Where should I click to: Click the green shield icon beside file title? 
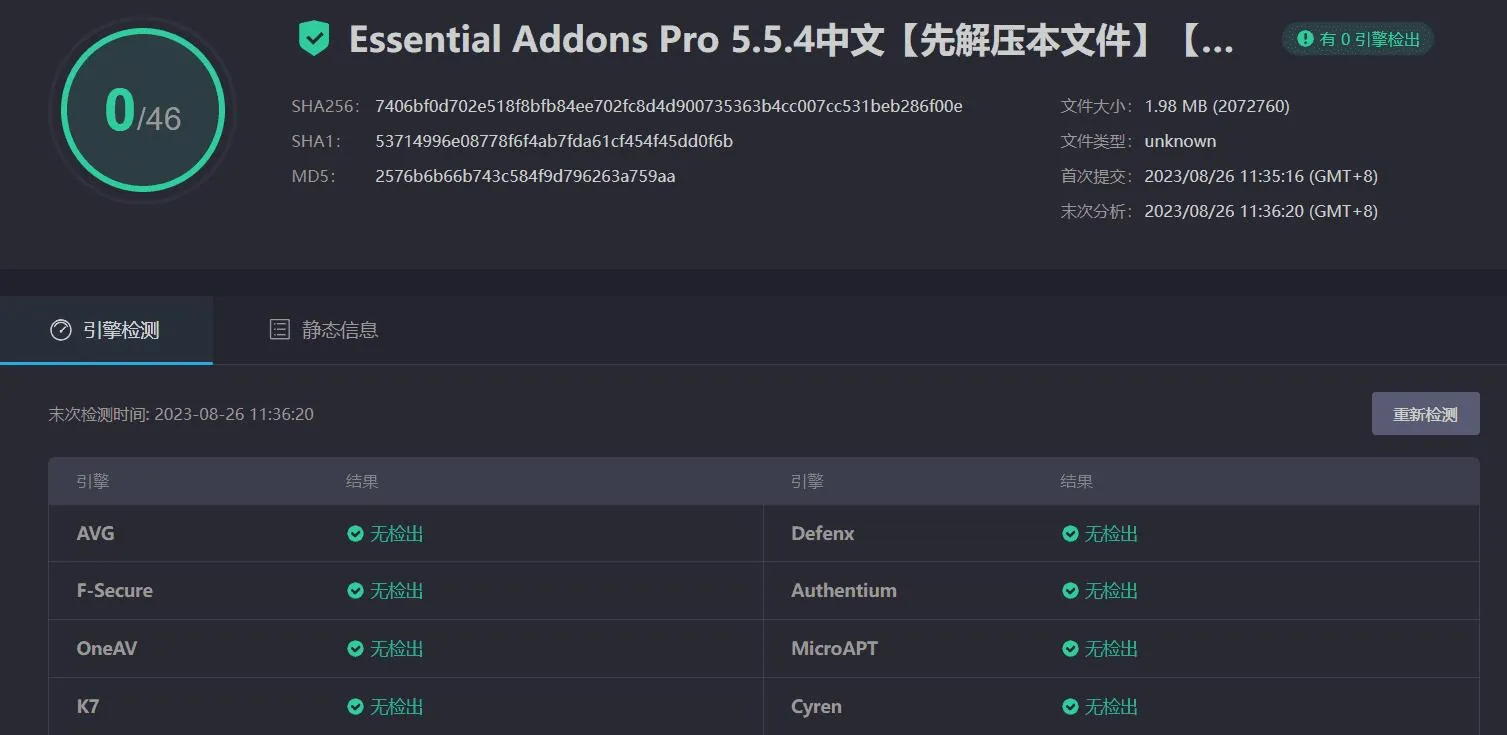pos(314,40)
